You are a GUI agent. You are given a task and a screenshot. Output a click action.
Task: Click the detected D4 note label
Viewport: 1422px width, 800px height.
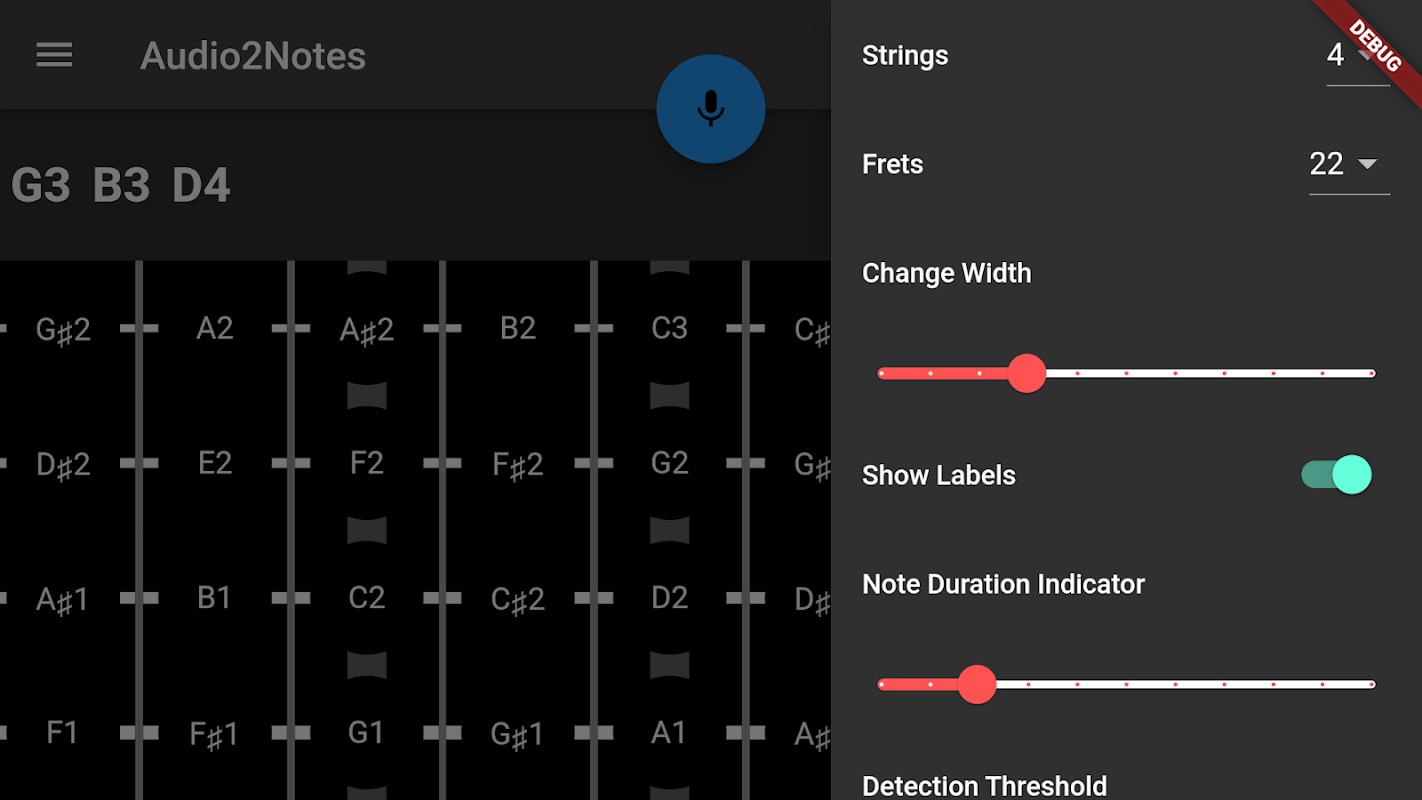201,186
